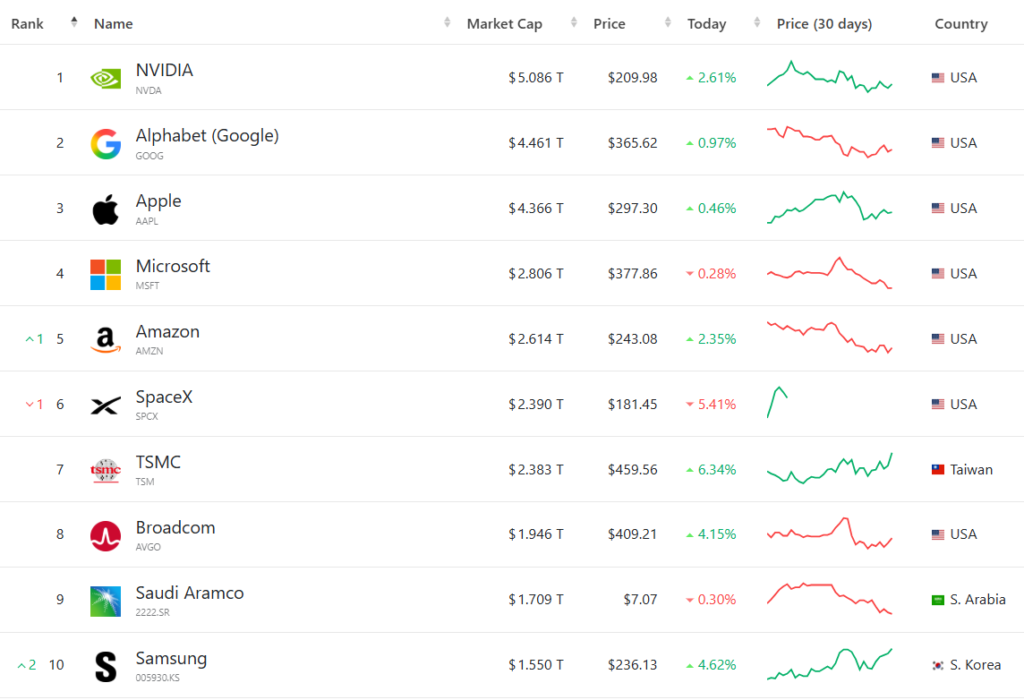1024x700 pixels.
Task: Click the Name column header label
Action: 113,24
